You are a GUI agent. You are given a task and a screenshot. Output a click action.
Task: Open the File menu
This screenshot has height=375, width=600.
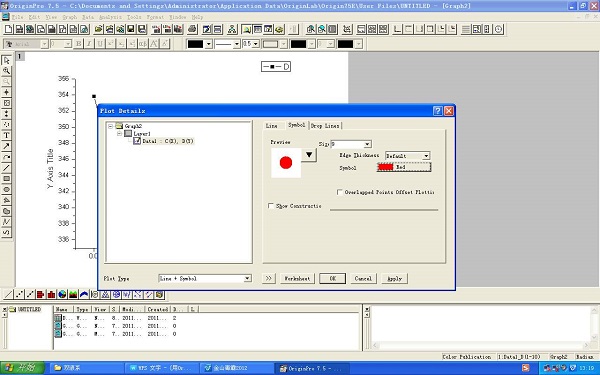[18, 17]
